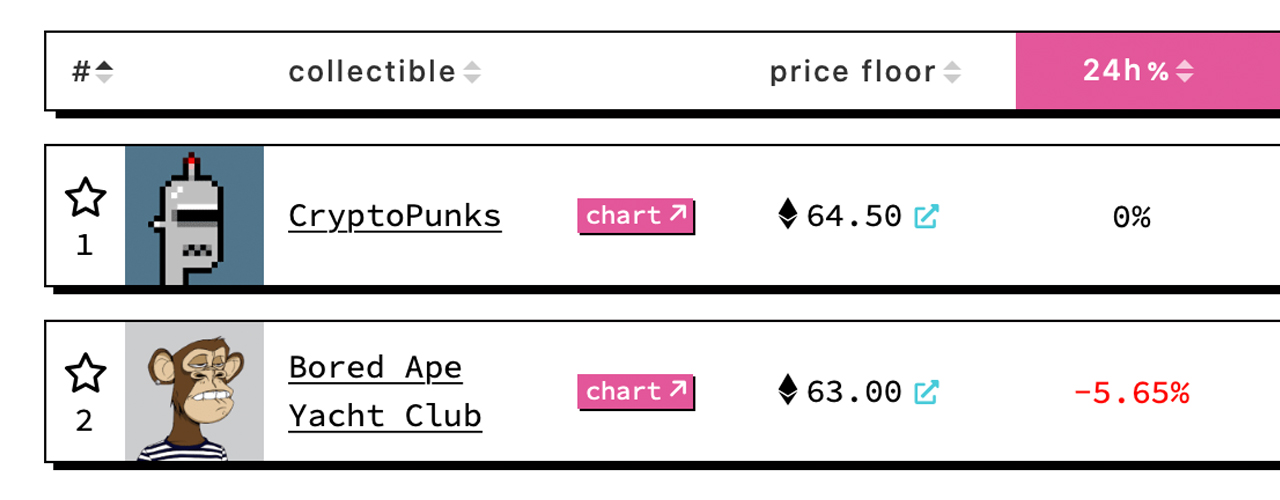Click the CryptoPunks pixel robot thumbnail
Image resolution: width=1280 pixels, height=500 pixels.
(x=194, y=216)
